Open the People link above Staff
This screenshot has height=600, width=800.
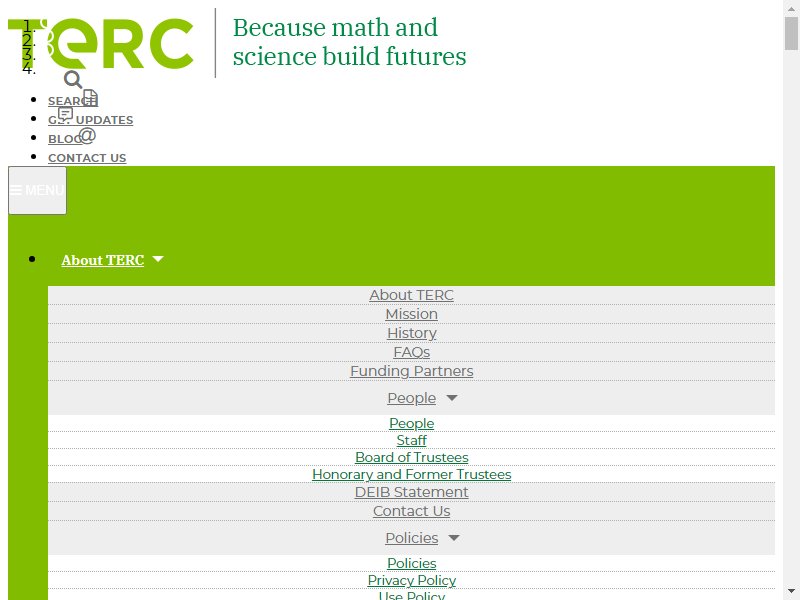(411, 423)
